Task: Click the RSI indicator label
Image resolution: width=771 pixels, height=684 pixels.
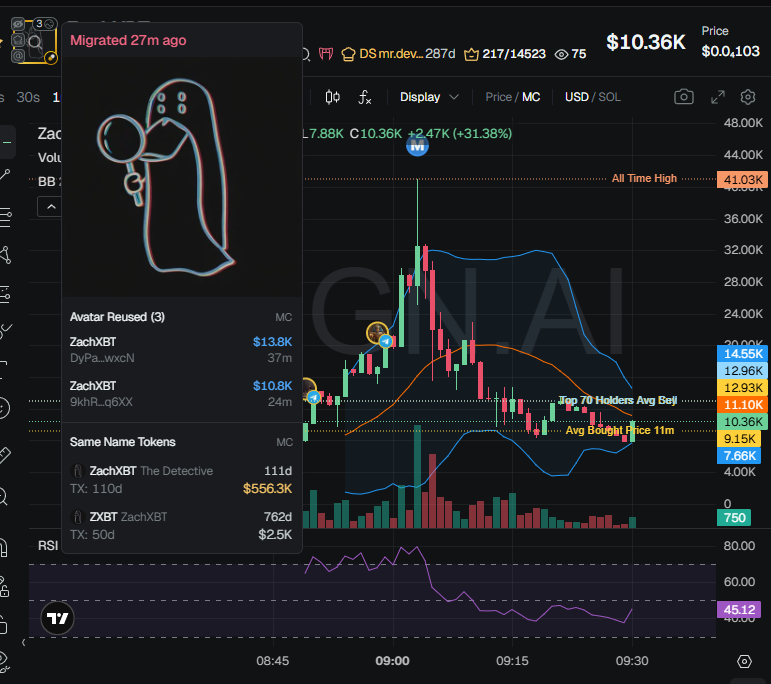Action: [48, 545]
